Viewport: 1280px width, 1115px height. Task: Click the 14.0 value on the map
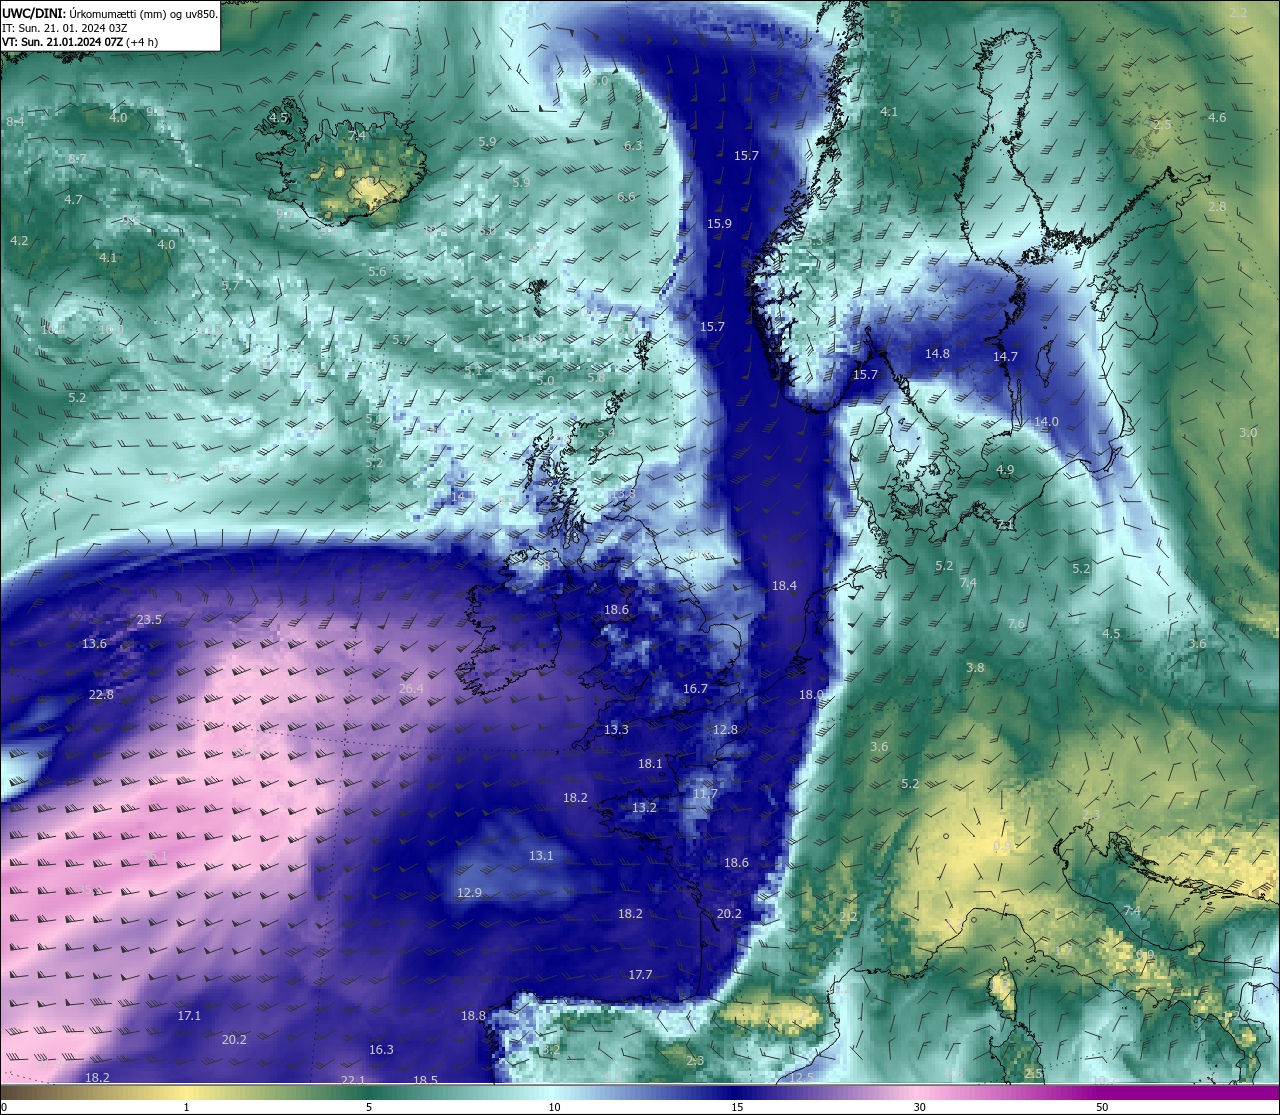click(x=1046, y=422)
